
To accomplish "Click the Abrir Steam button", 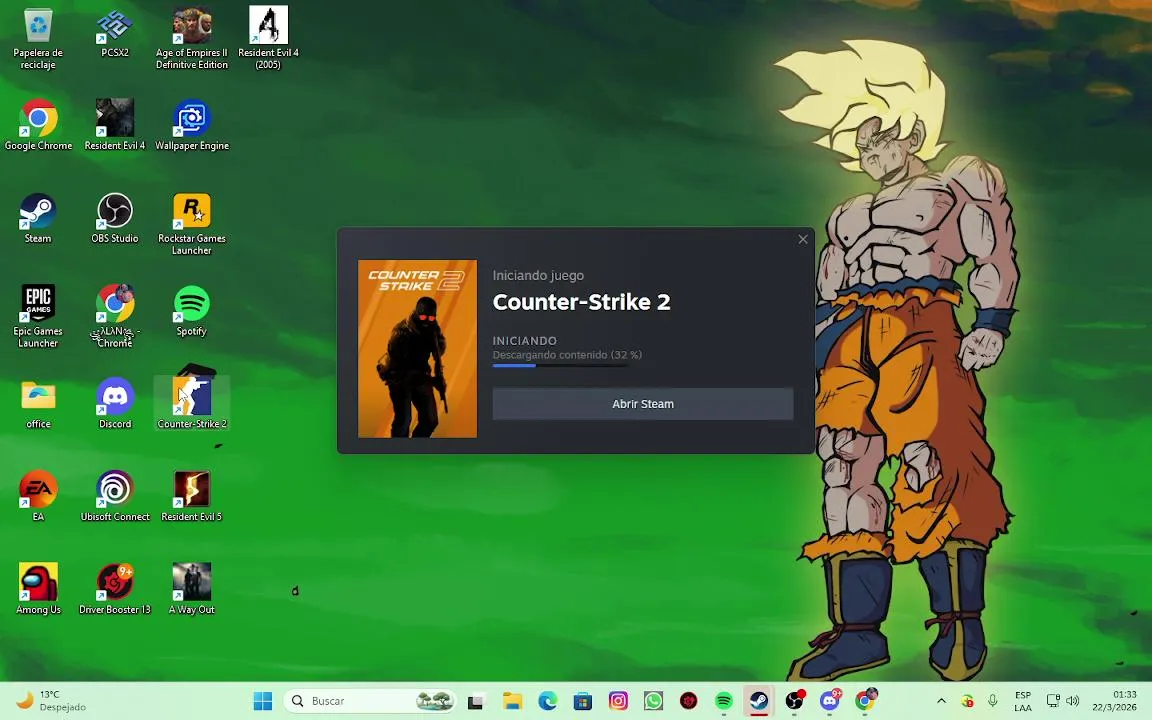I will [643, 404].
